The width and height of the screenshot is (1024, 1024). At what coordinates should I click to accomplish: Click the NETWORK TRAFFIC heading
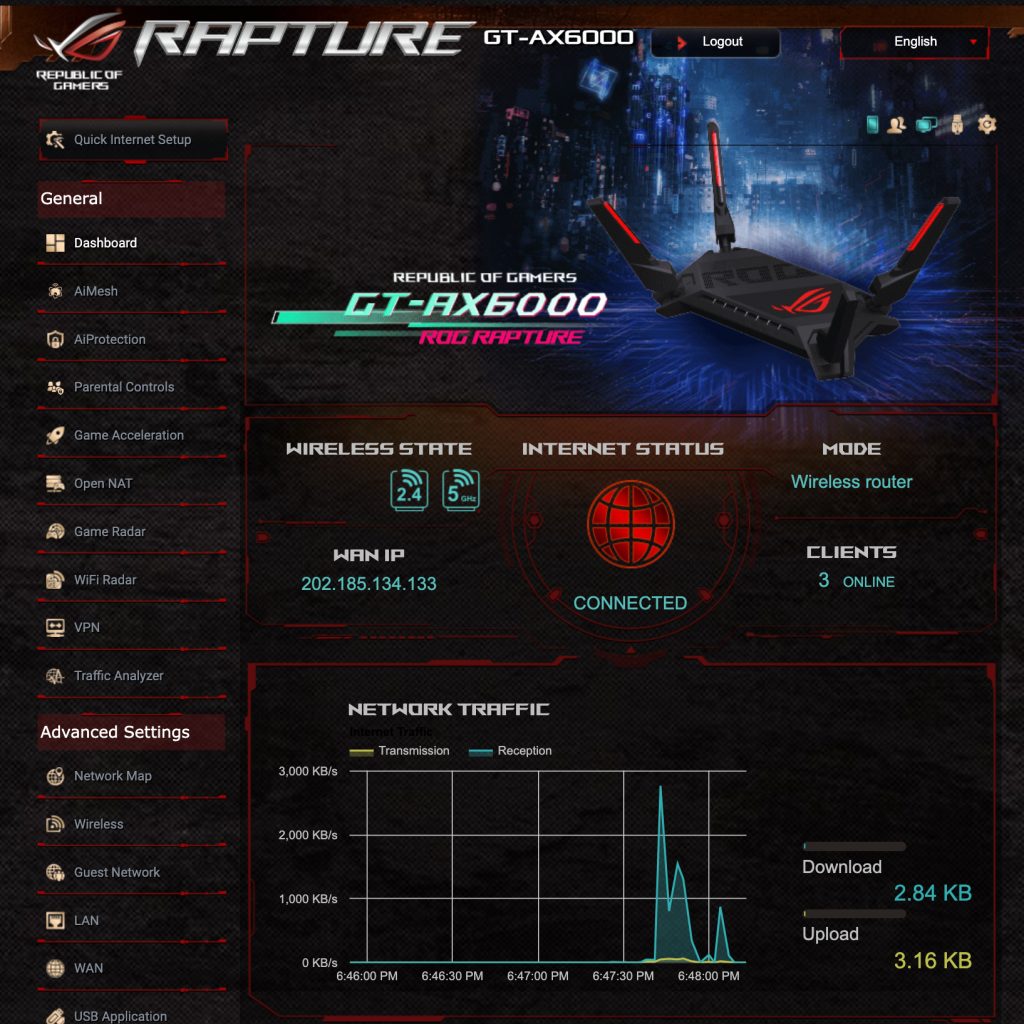(449, 709)
